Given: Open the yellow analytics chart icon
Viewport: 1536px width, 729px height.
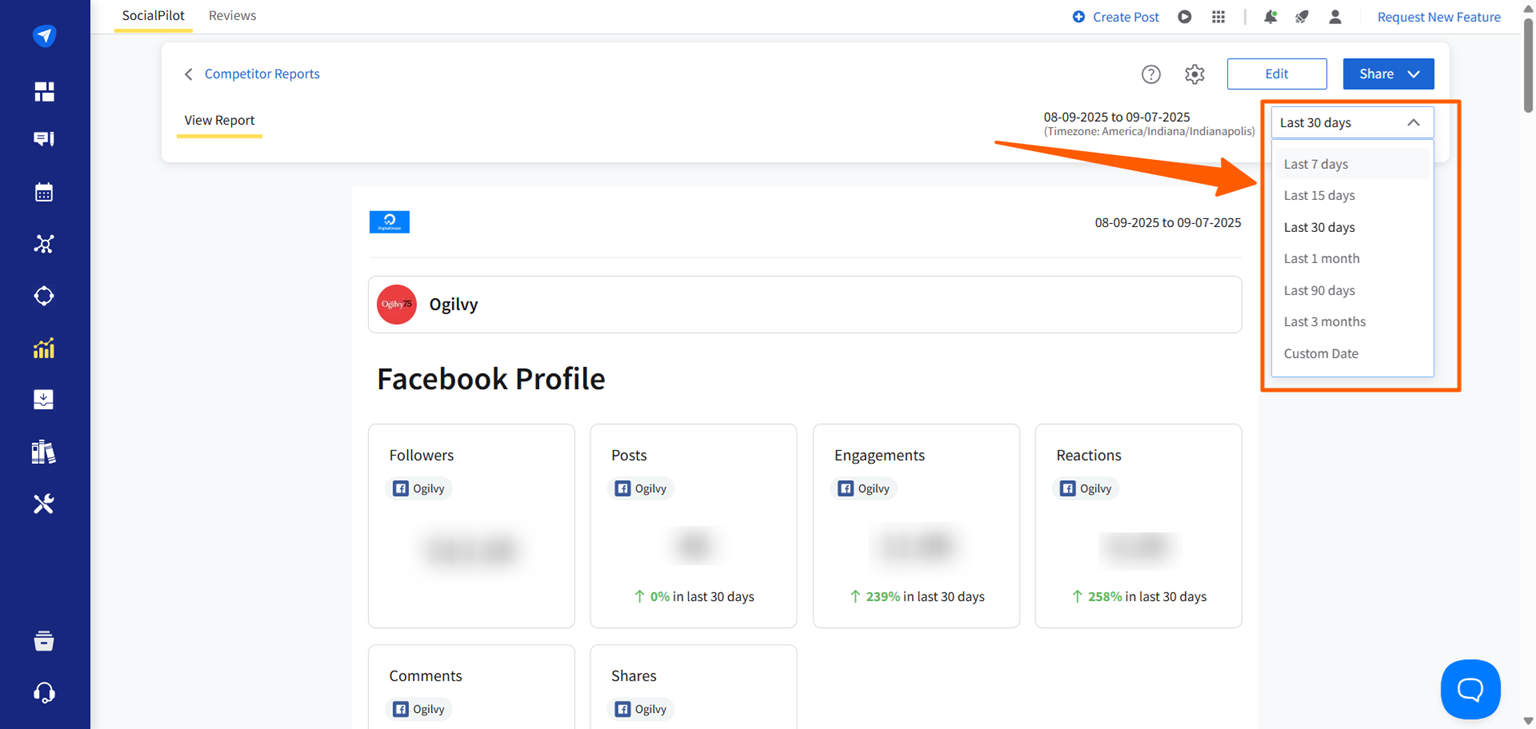Looking at the screenshot, I should click(44, 348).
